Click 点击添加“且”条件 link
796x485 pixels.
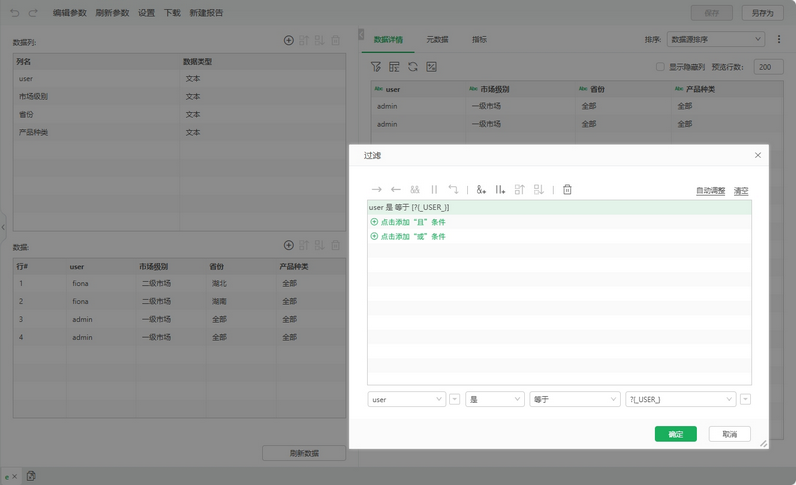pos(413,222)
